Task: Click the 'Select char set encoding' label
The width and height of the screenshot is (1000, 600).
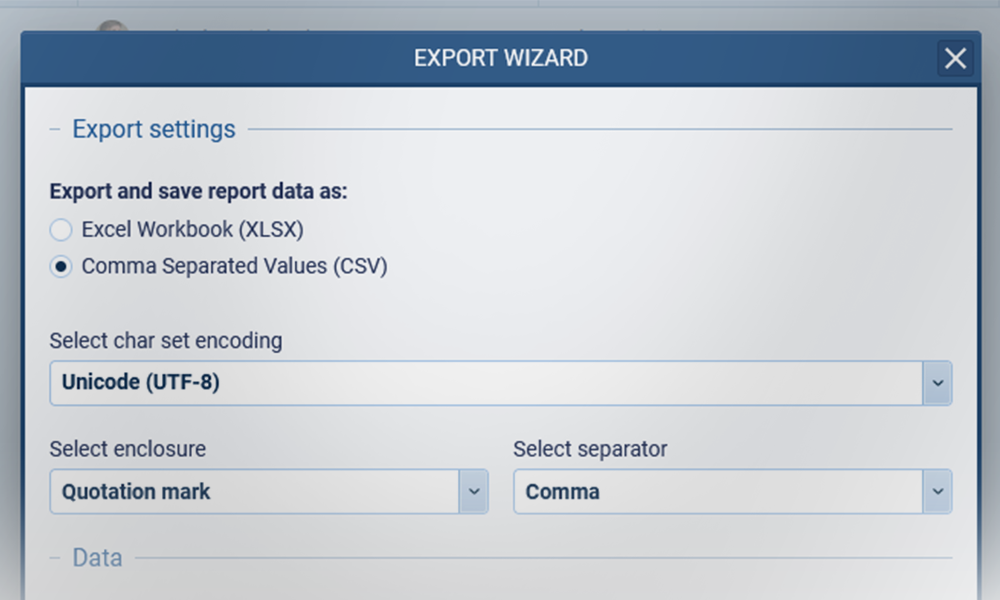Action: coord(166,340)
